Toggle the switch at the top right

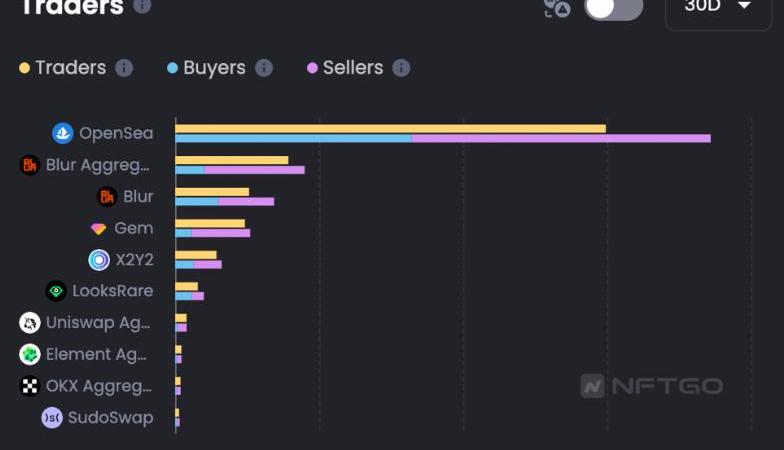point(614,8)
